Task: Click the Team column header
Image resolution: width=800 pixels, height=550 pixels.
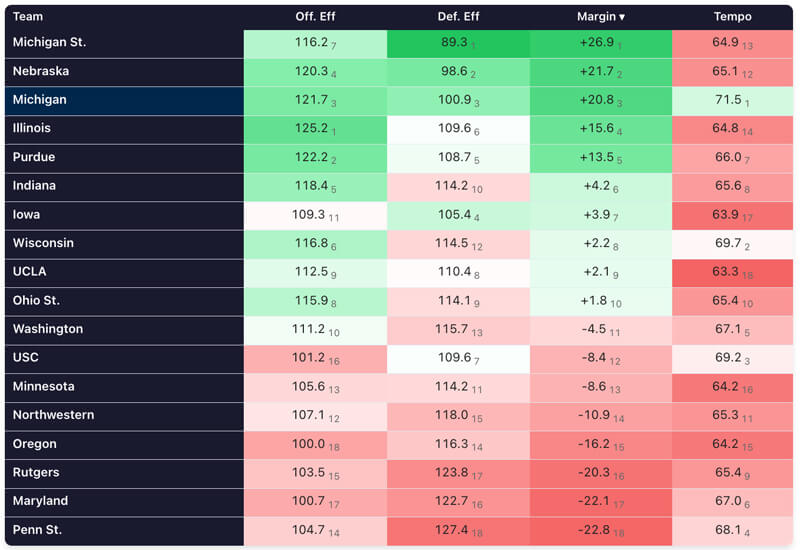Action: click(28, 17)
